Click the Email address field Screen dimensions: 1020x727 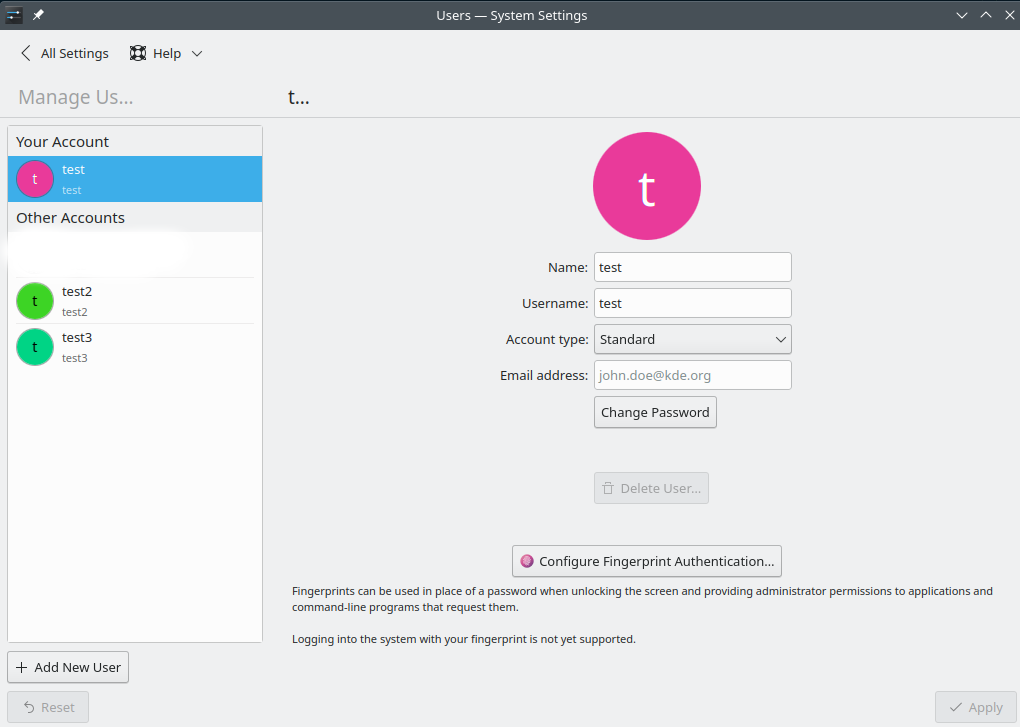pos(692,375)
